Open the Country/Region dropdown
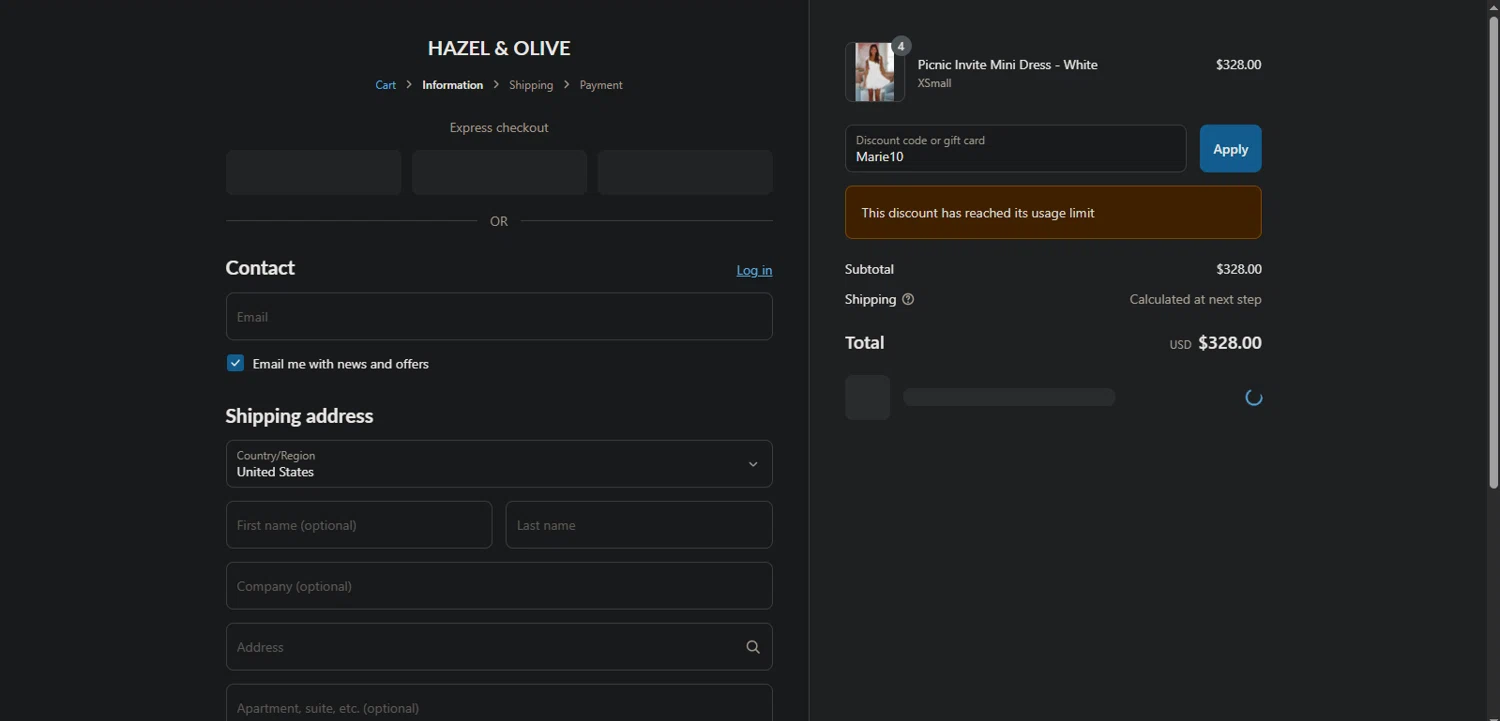 click(x=499, y=464)
